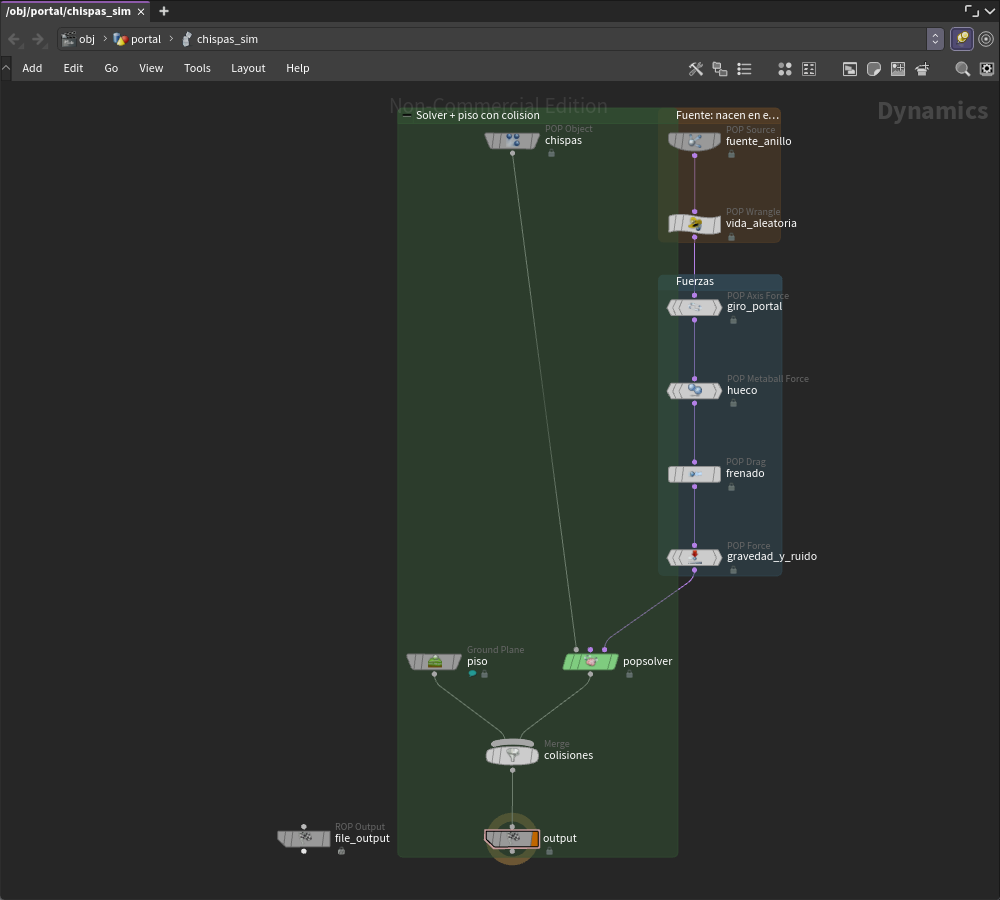
Task: Open the network display options gear
Action: tap(987, 69)
